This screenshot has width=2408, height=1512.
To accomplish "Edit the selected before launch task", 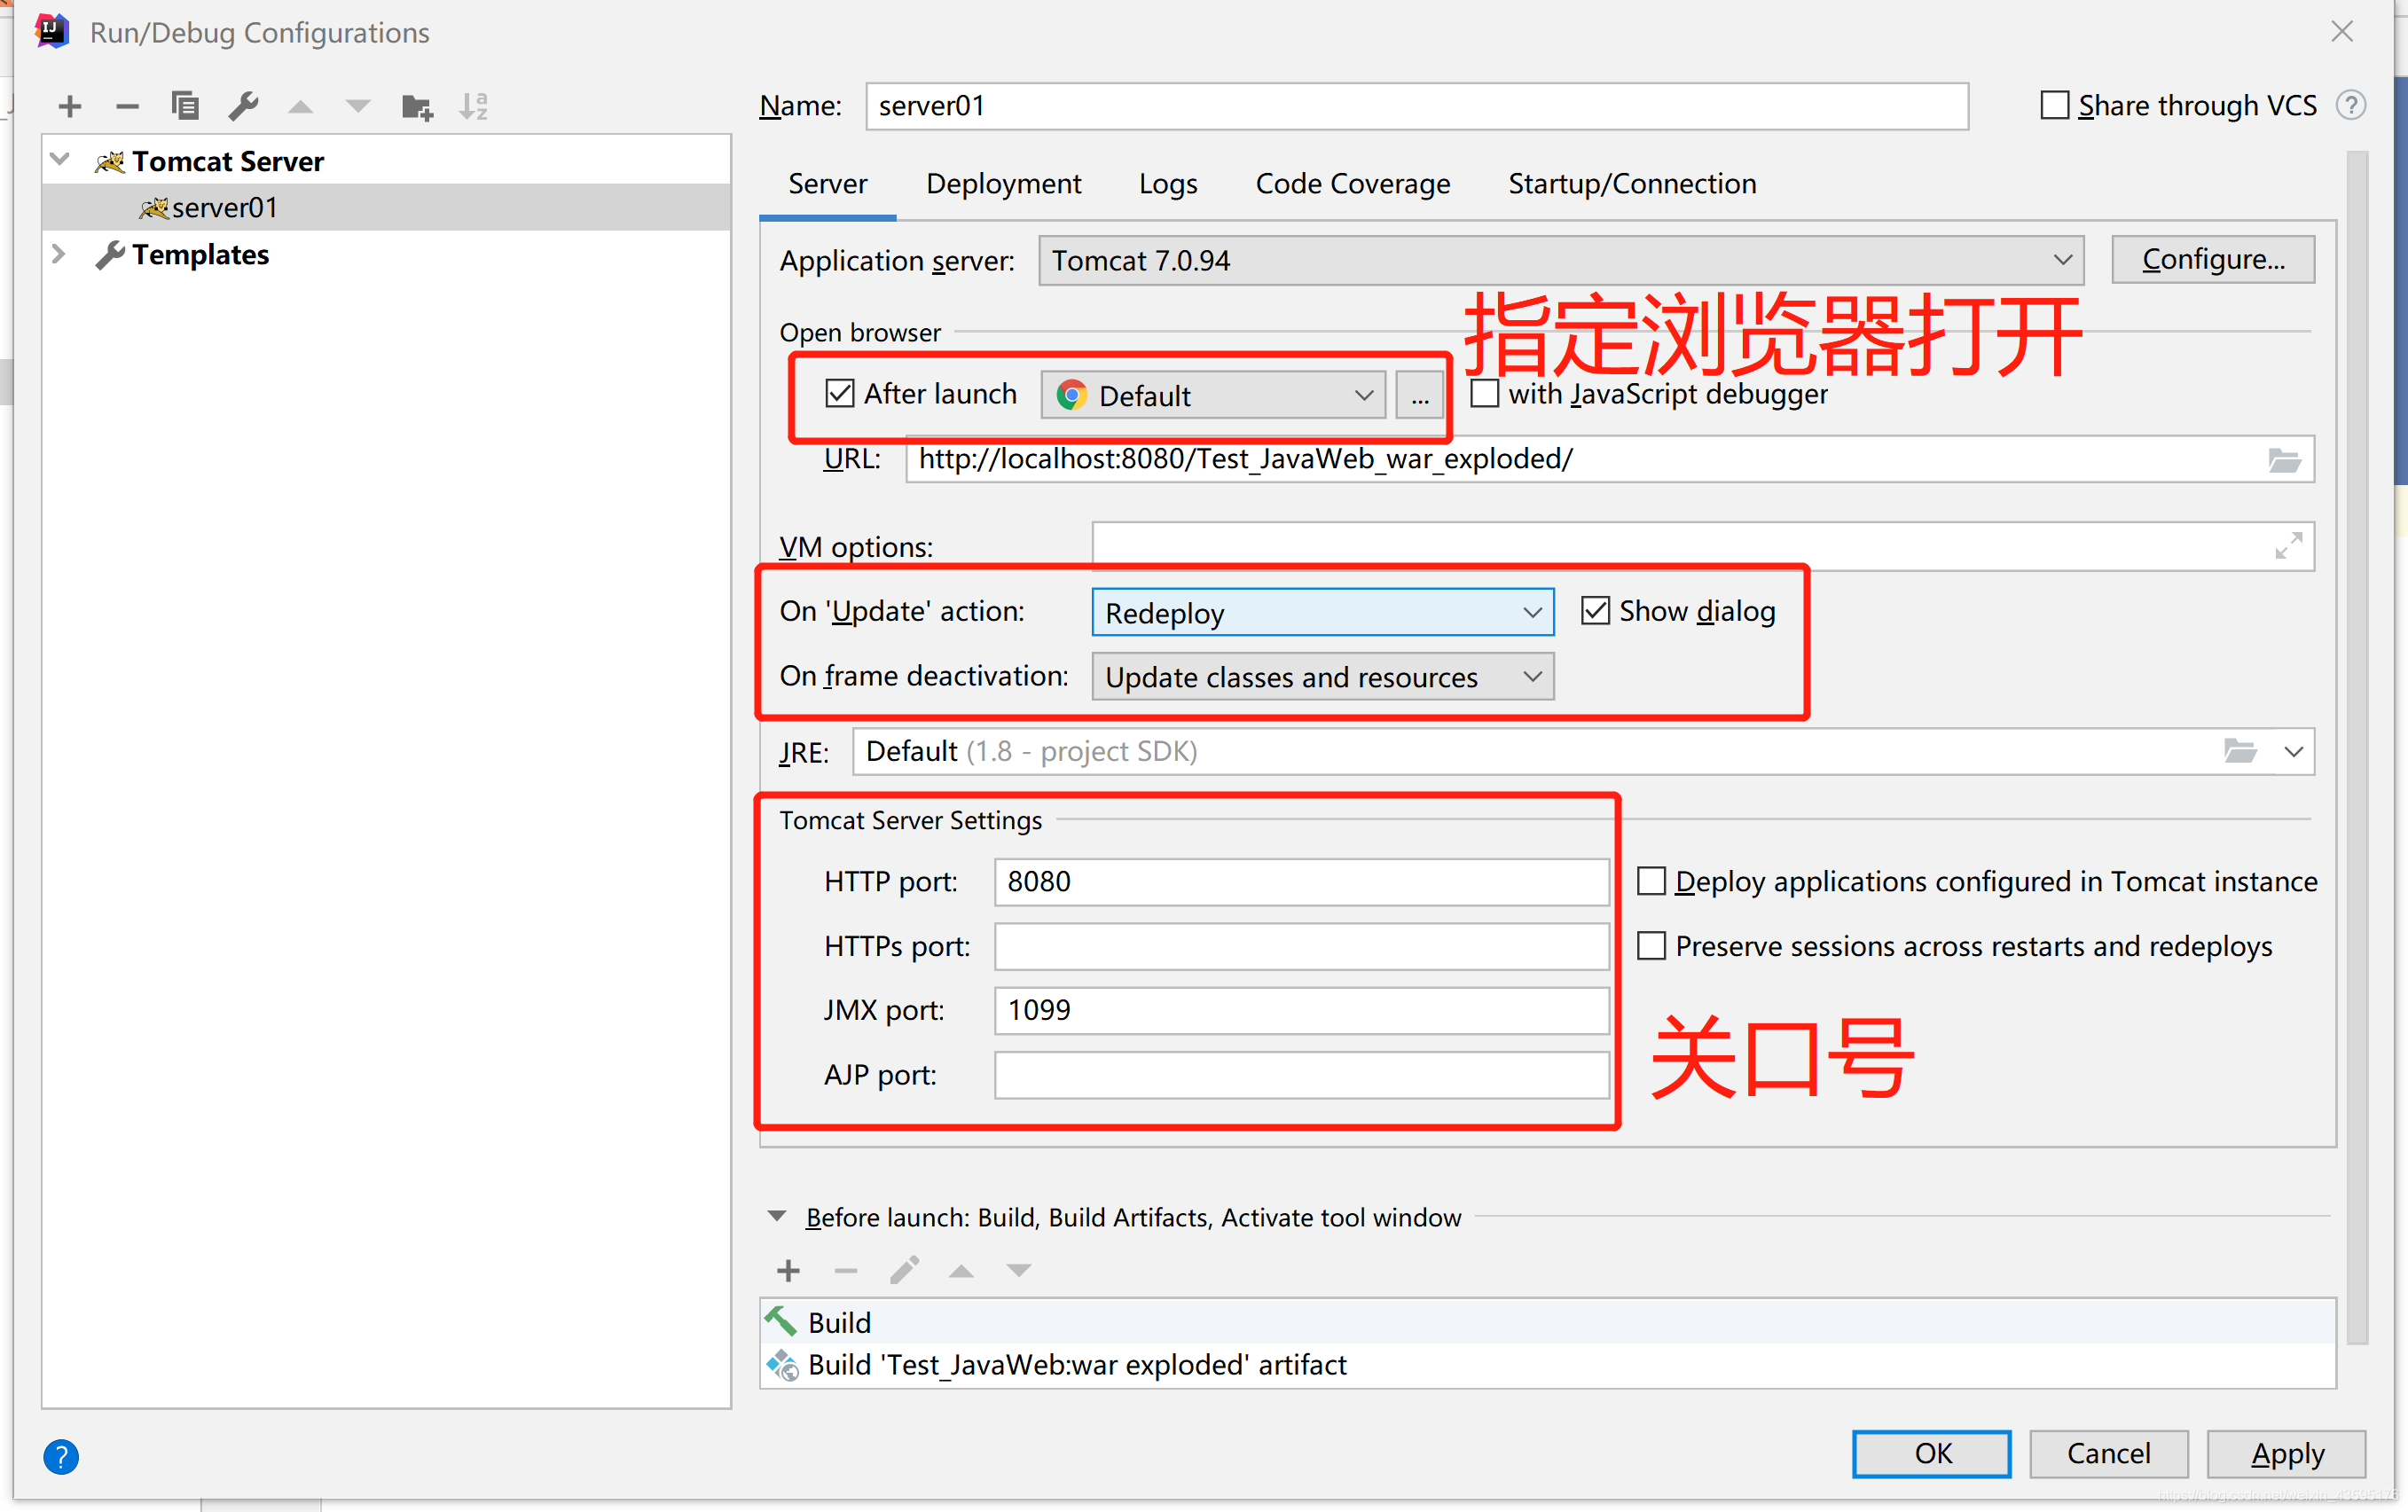I will 904,1270.
